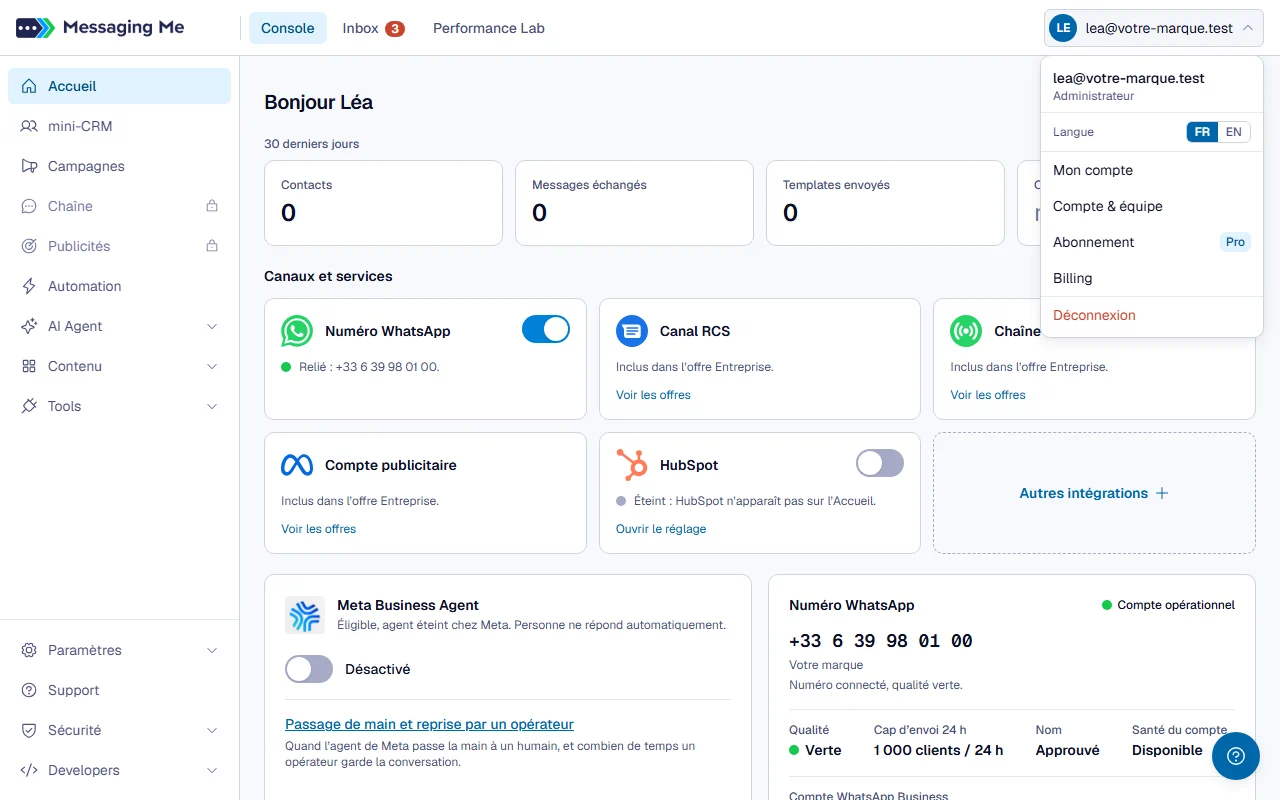Click the Developers code icon

click(x=29, y=770)
